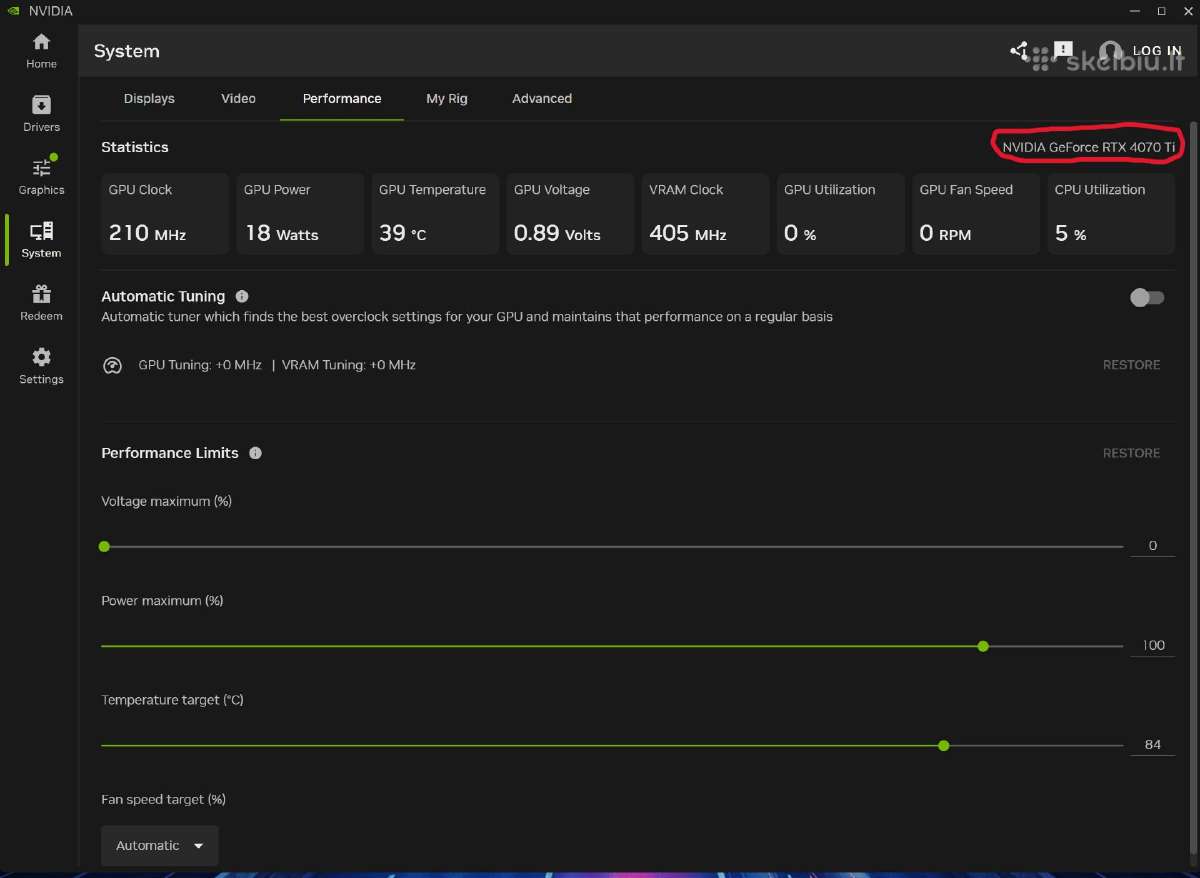
Task: Maximize the NVIDIA window
Action: (x=1161, y=11)
